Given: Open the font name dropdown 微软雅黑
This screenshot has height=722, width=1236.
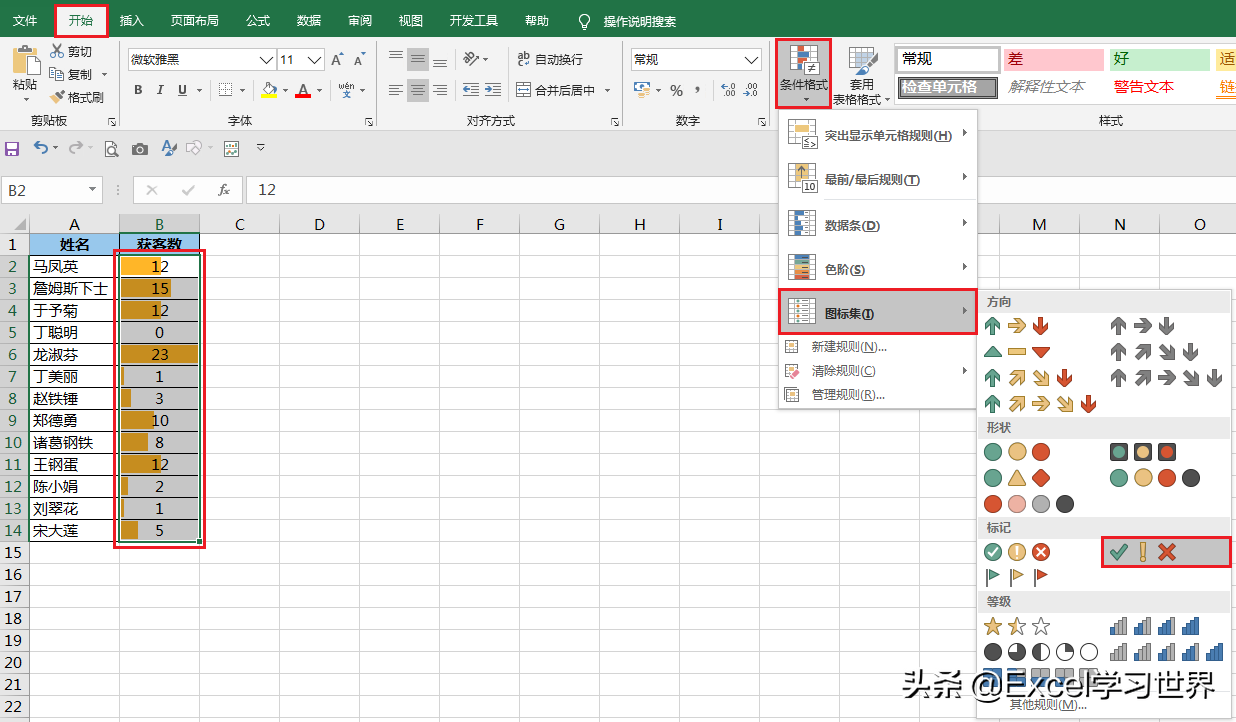Looking at the screenshot, I should tap(266, 60).
